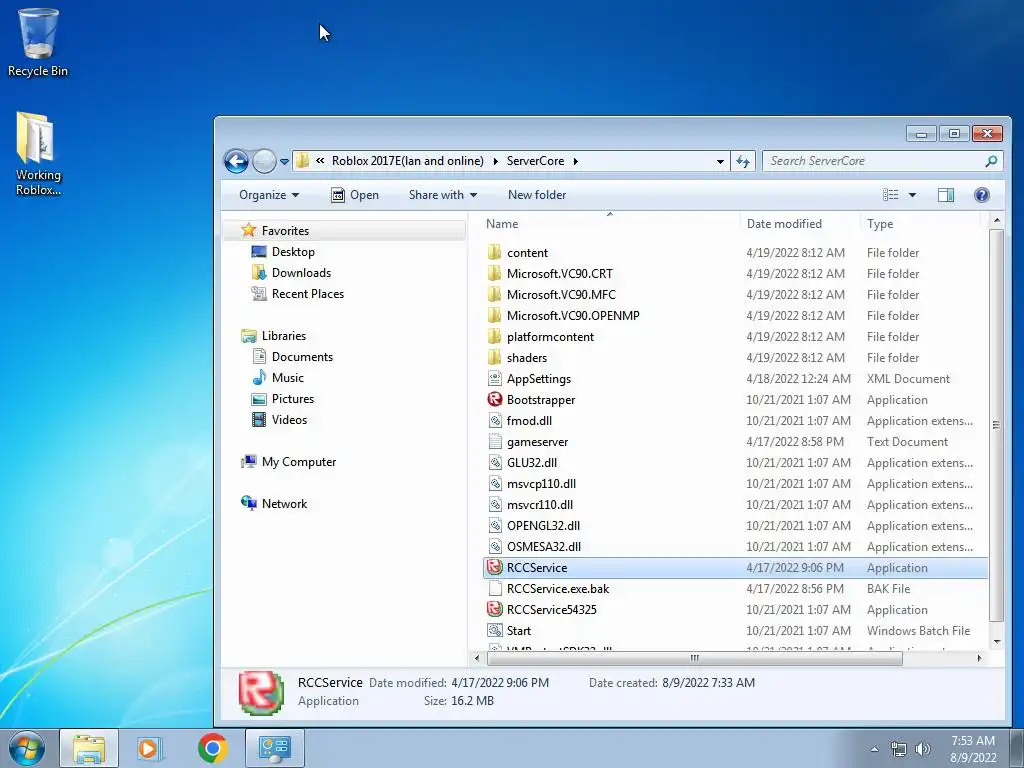The image size is (1024, 768).
Task: Open Pictures library in sidebar
Action: click(x=293, y=398)
